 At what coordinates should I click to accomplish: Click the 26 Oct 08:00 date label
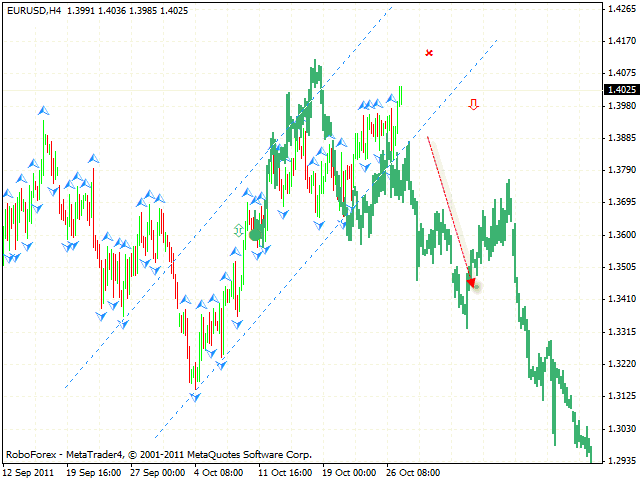click(x=414, y=471)
